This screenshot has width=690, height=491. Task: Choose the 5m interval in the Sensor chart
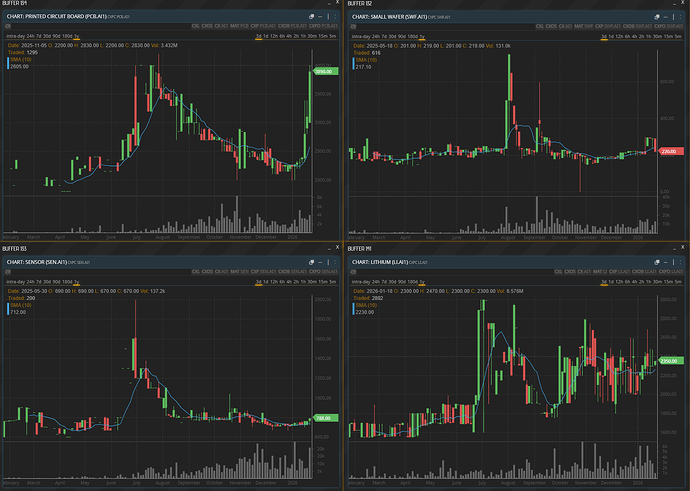pyautogui.click(x=335, y=283)
